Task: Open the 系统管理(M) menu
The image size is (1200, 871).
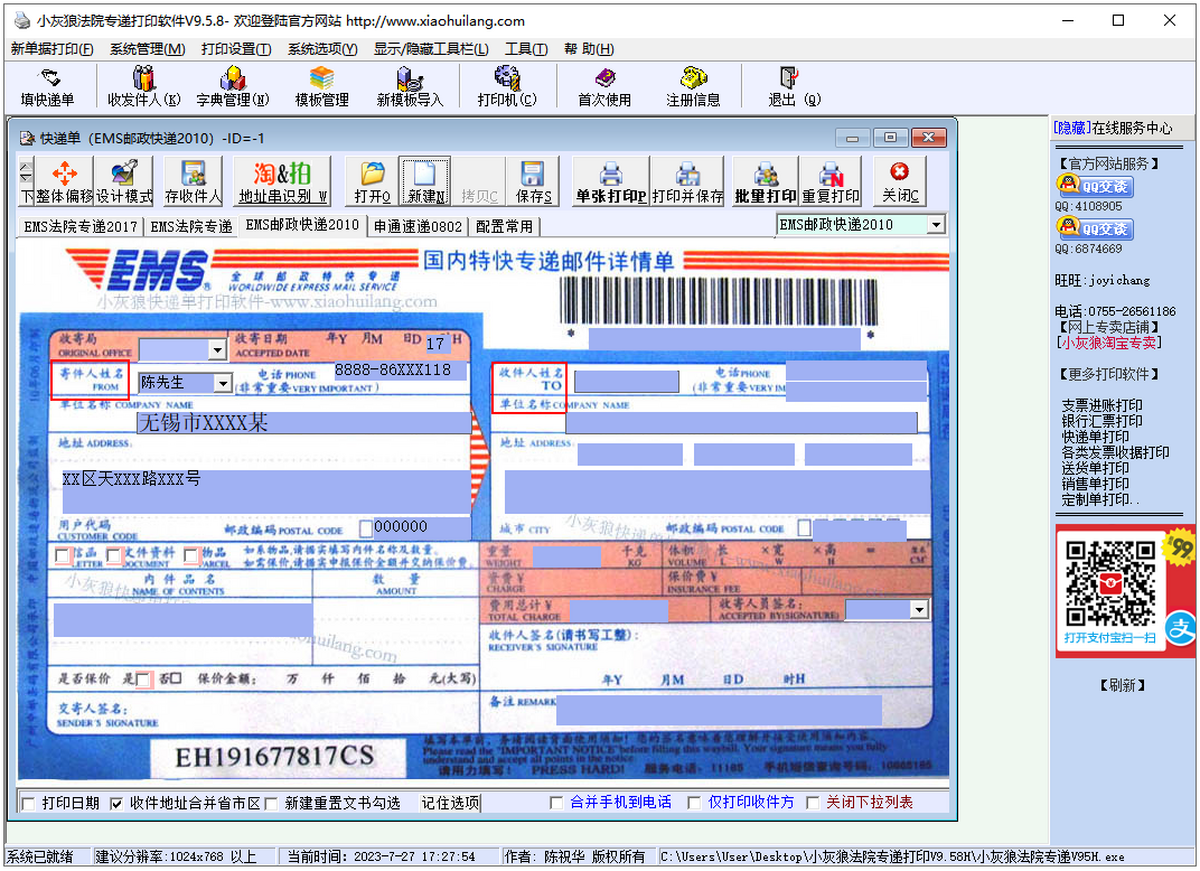Action: [147, 49]
